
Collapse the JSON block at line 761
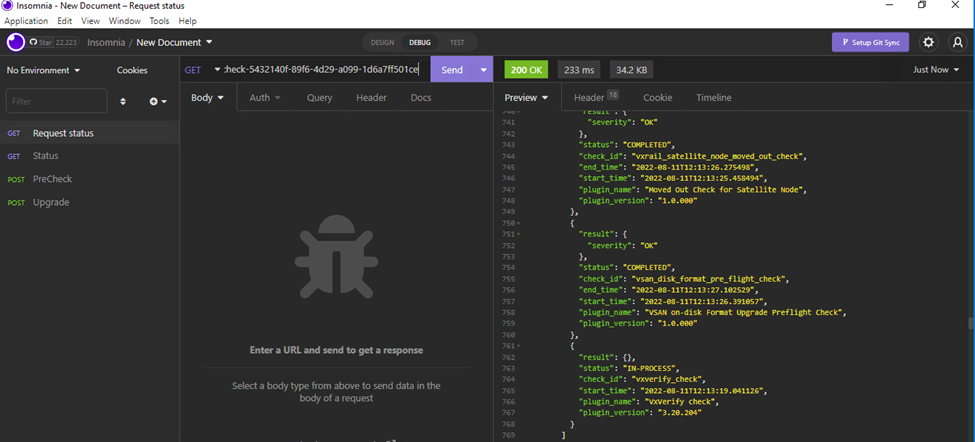tap(519, 346)
